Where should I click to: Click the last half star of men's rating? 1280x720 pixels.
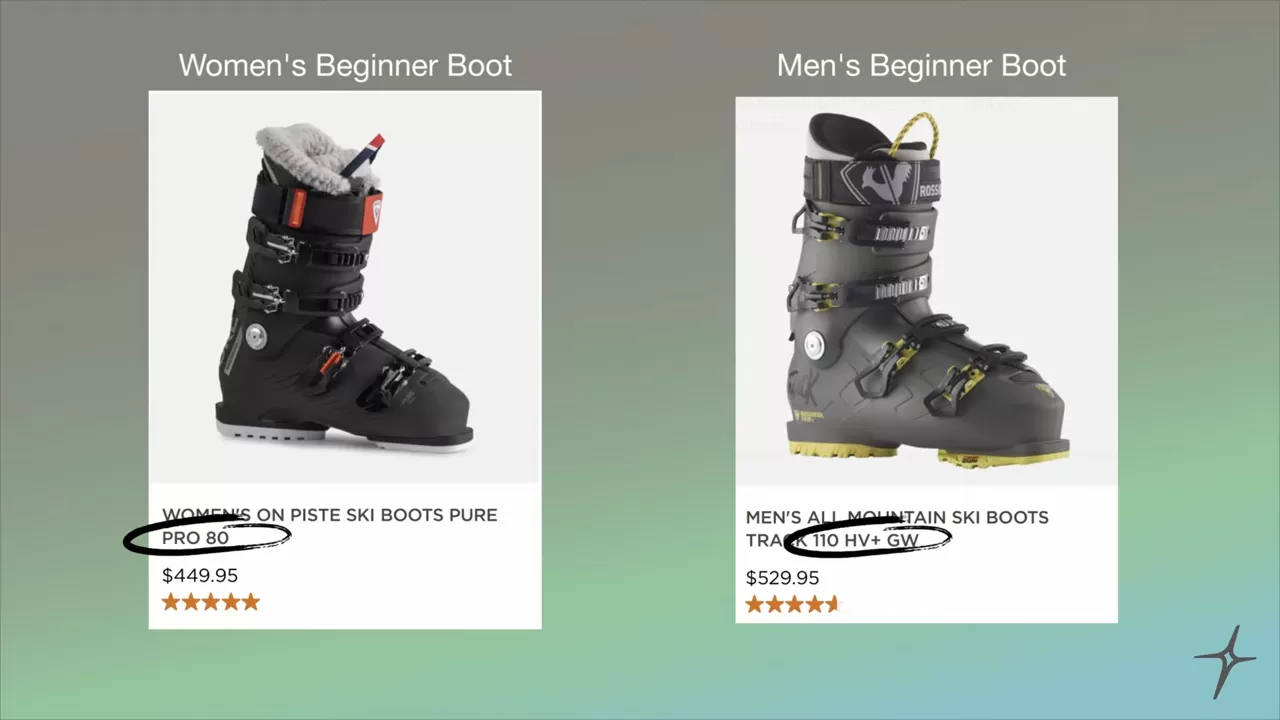coord(832,604)
